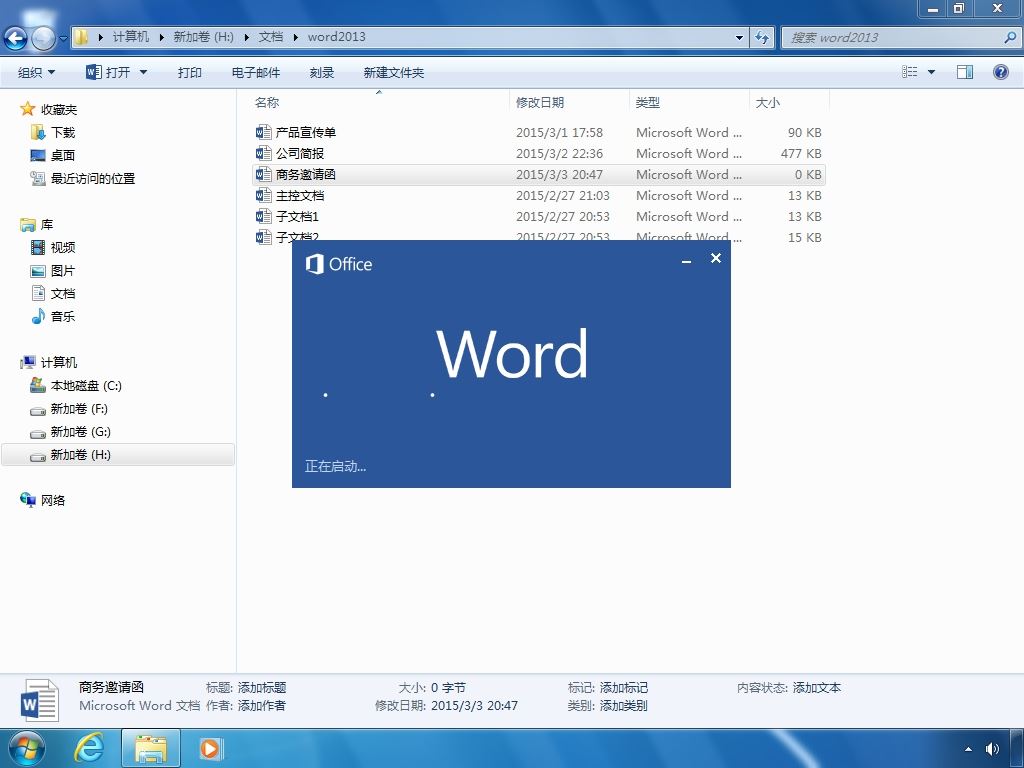Click the refresh button beside address bar
This screenshot has width=1024, height=768.
(763, 37)
